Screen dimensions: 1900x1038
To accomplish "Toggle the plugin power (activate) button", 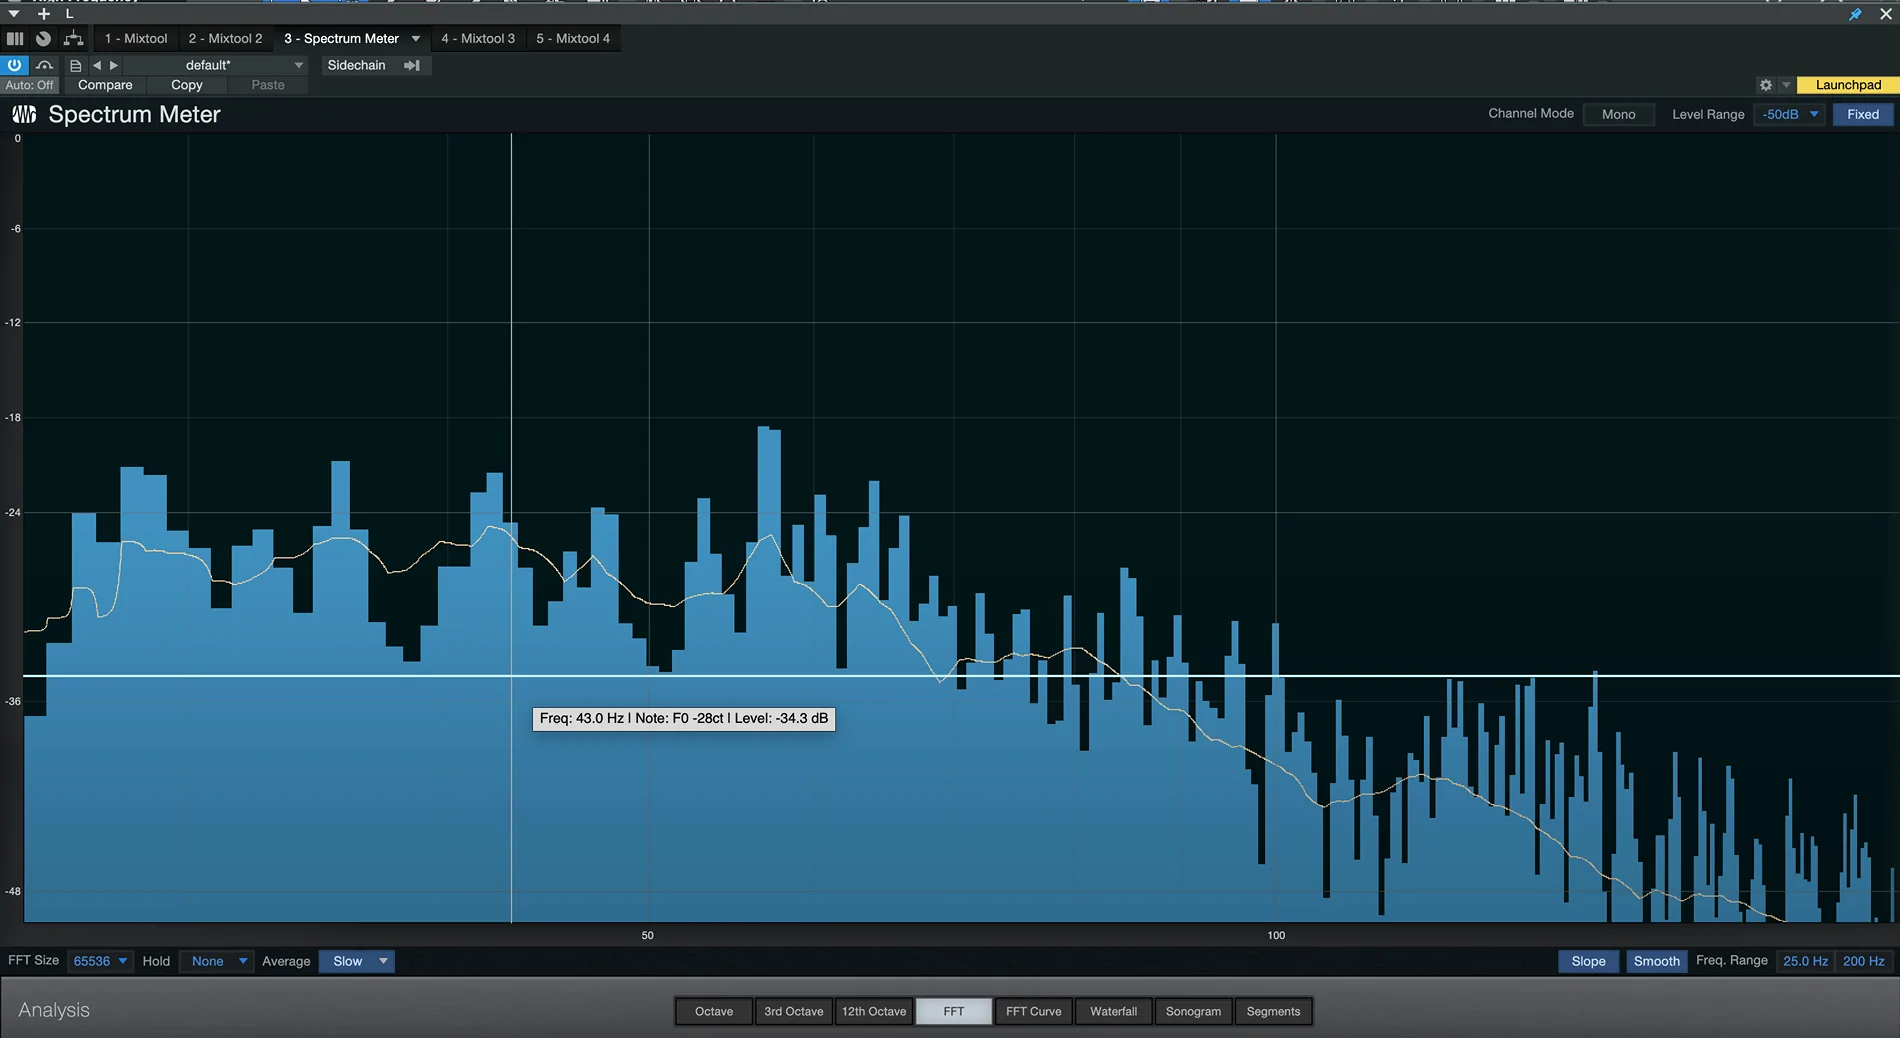I will click(14, 65).
